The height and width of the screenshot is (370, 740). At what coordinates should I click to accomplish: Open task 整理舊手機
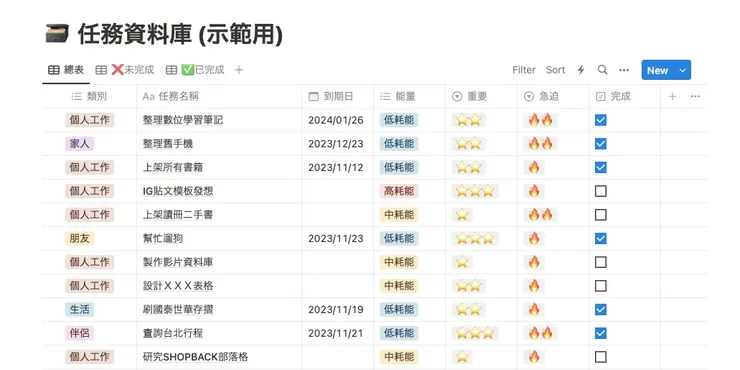coord(168,144)
